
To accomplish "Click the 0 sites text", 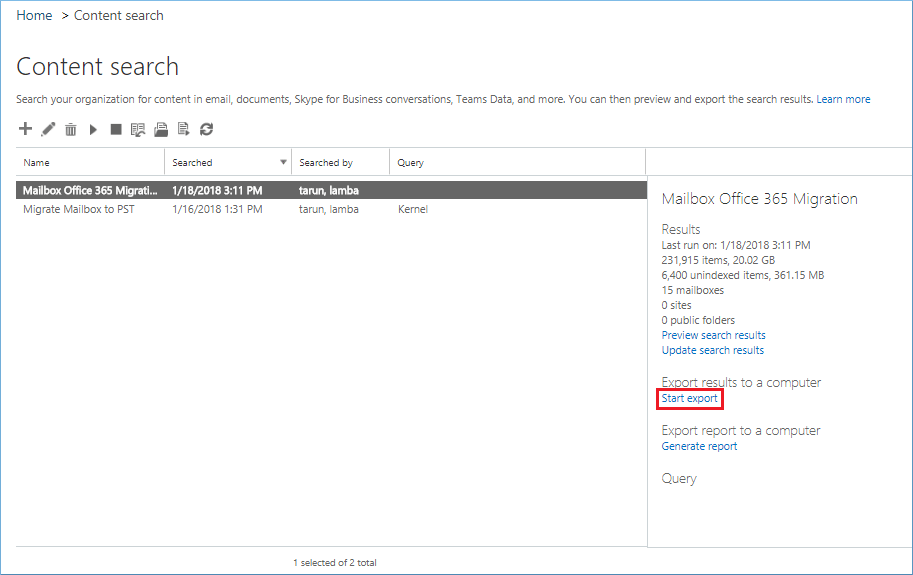I will pyautogui.click(x=676, y=305).
